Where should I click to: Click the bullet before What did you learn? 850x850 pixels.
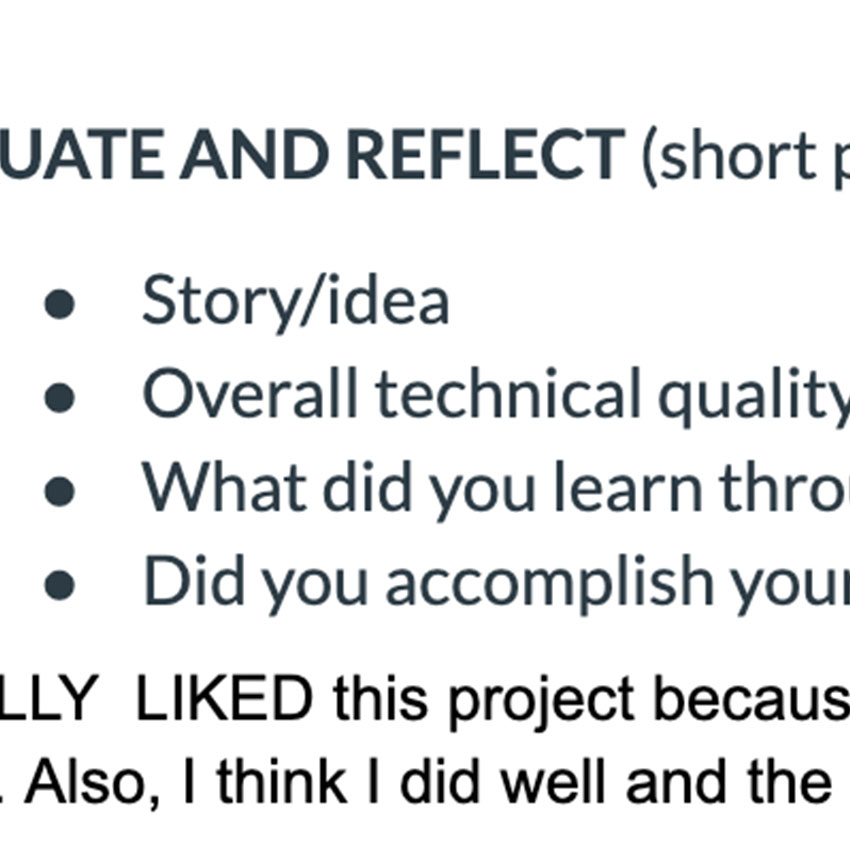point(60,491)
